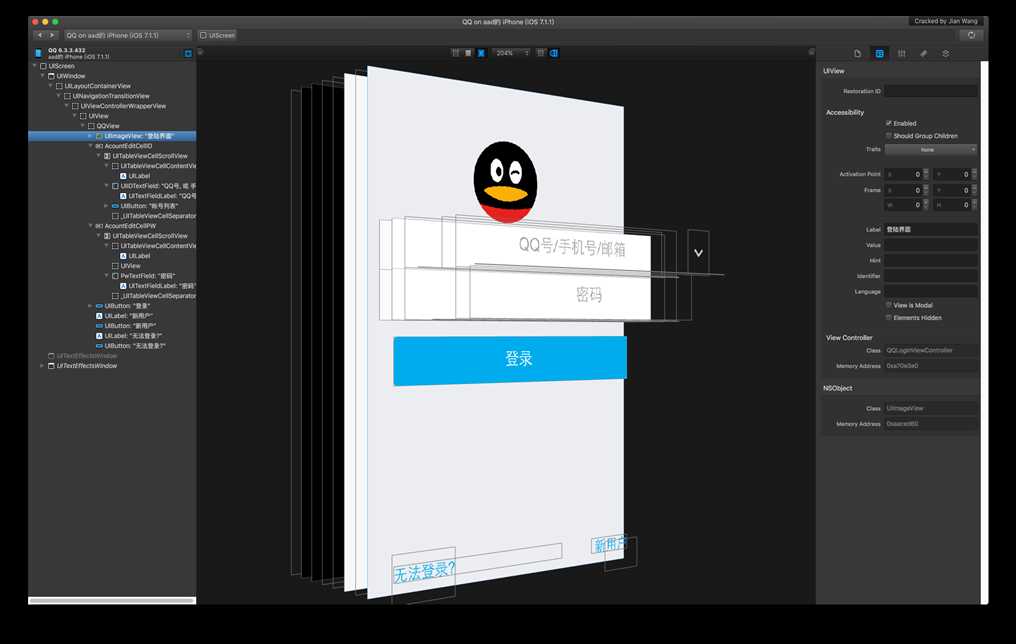
Task: Click the blue filter icon beside the QQ 6.3.3.432 header
Action: click(188, 54)
